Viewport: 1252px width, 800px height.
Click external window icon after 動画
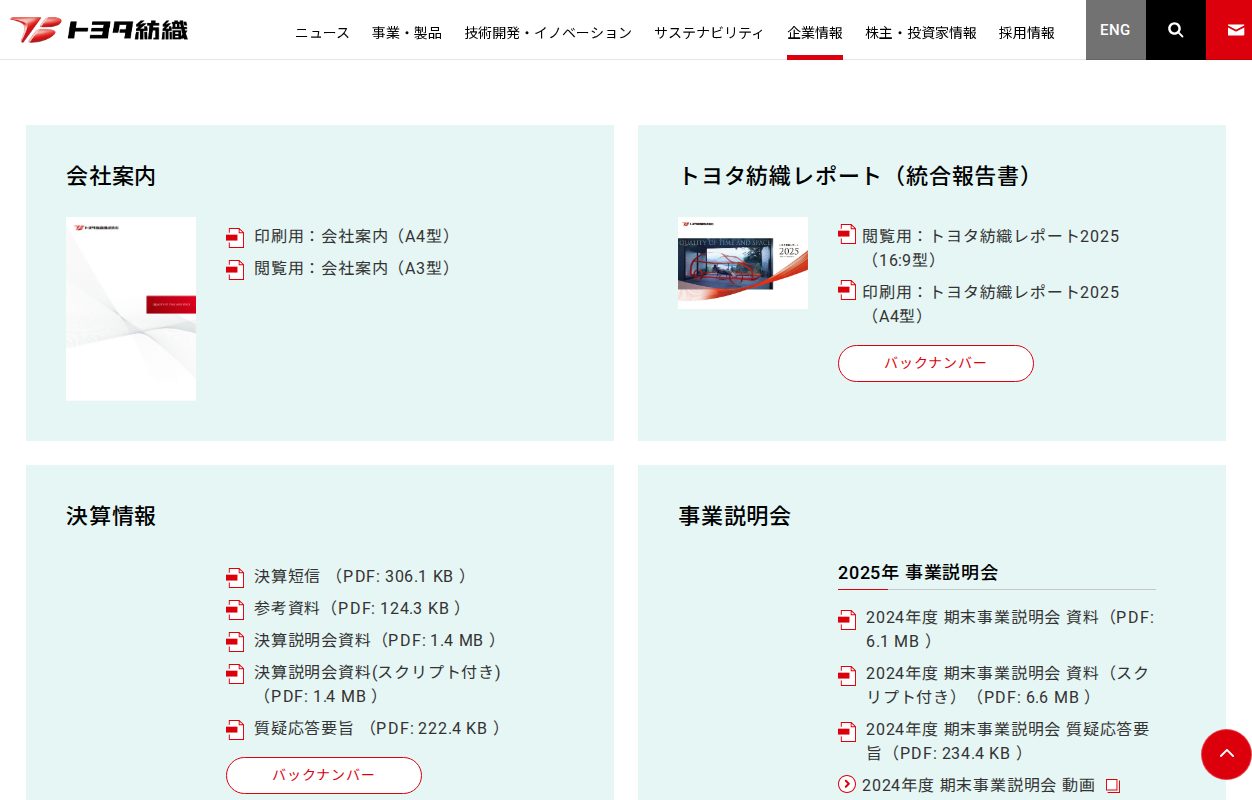(1113, 786)
